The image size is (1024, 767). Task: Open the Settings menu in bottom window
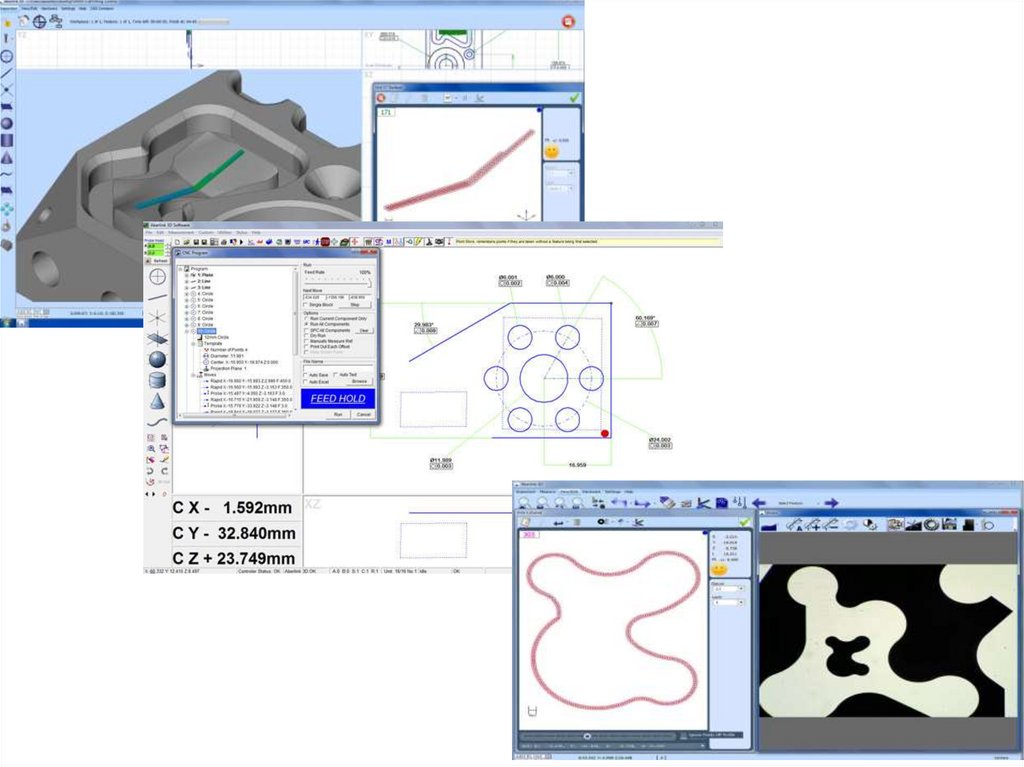(x=612, y=491)
